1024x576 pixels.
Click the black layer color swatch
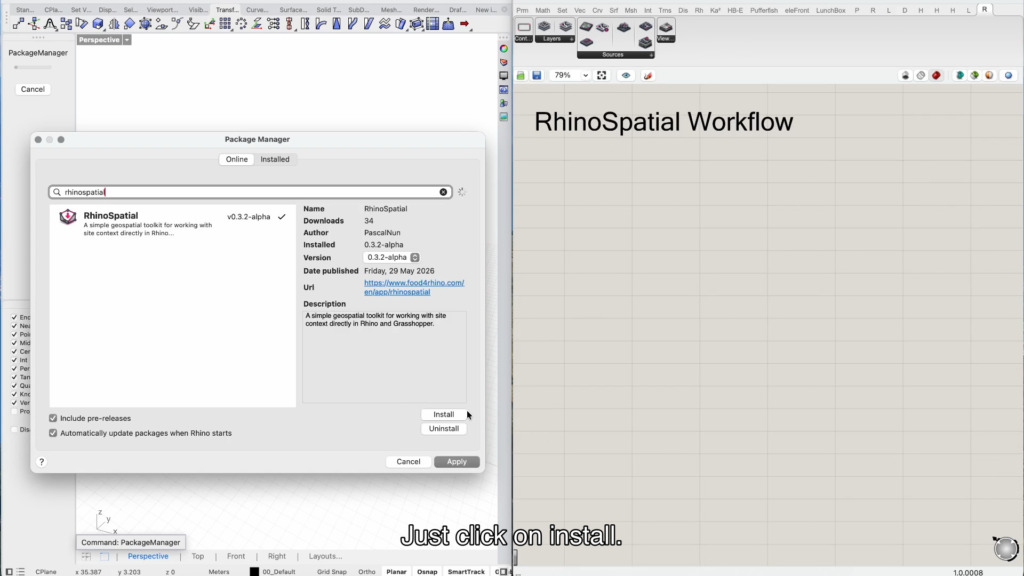pos(254,571)
